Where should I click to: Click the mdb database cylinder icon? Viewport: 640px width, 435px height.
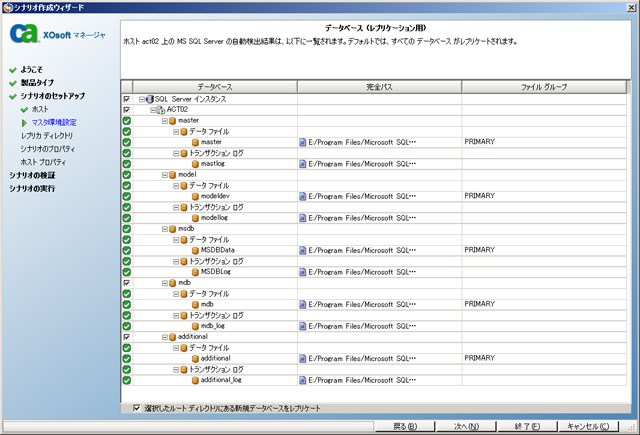point(172,283)
